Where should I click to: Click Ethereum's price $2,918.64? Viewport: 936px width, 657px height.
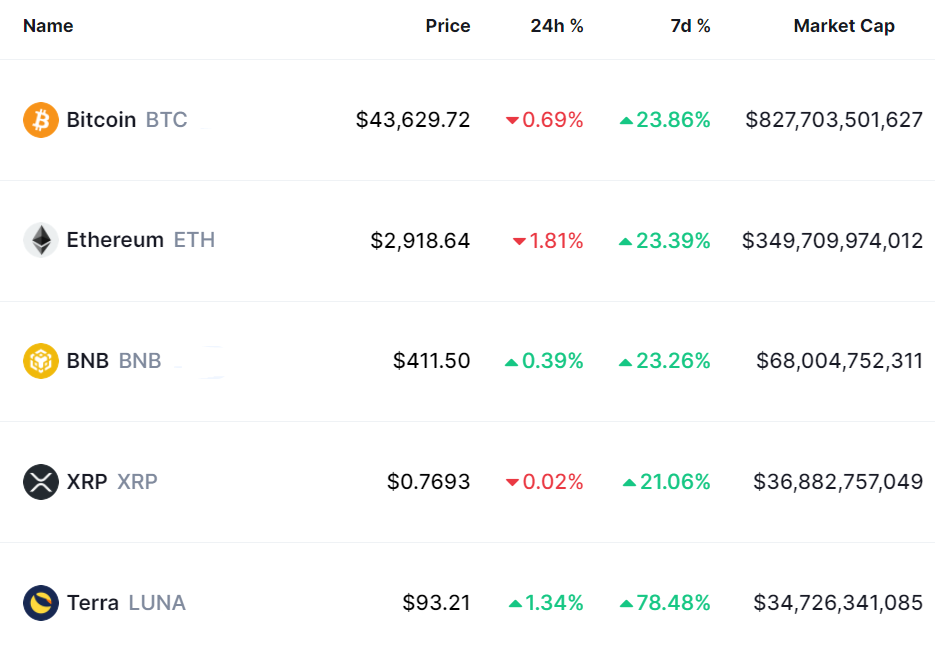(420, 241)
